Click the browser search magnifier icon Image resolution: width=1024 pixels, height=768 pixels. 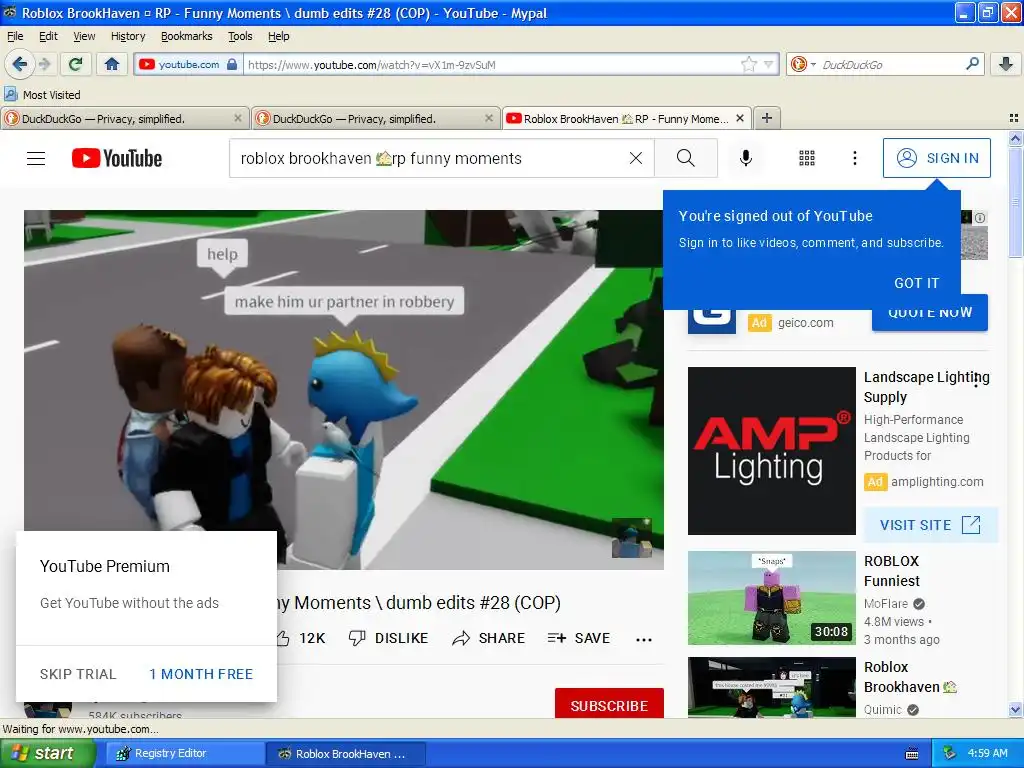(972, 64)
